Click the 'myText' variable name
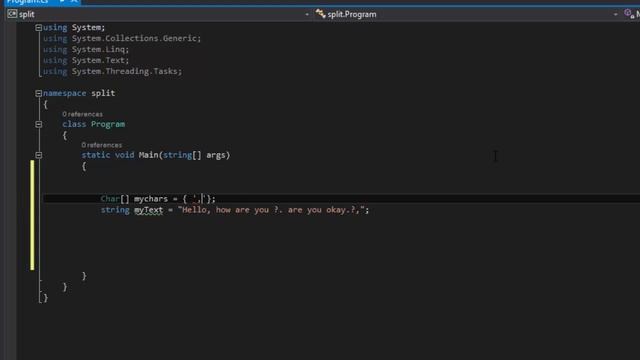 [149, 210]
